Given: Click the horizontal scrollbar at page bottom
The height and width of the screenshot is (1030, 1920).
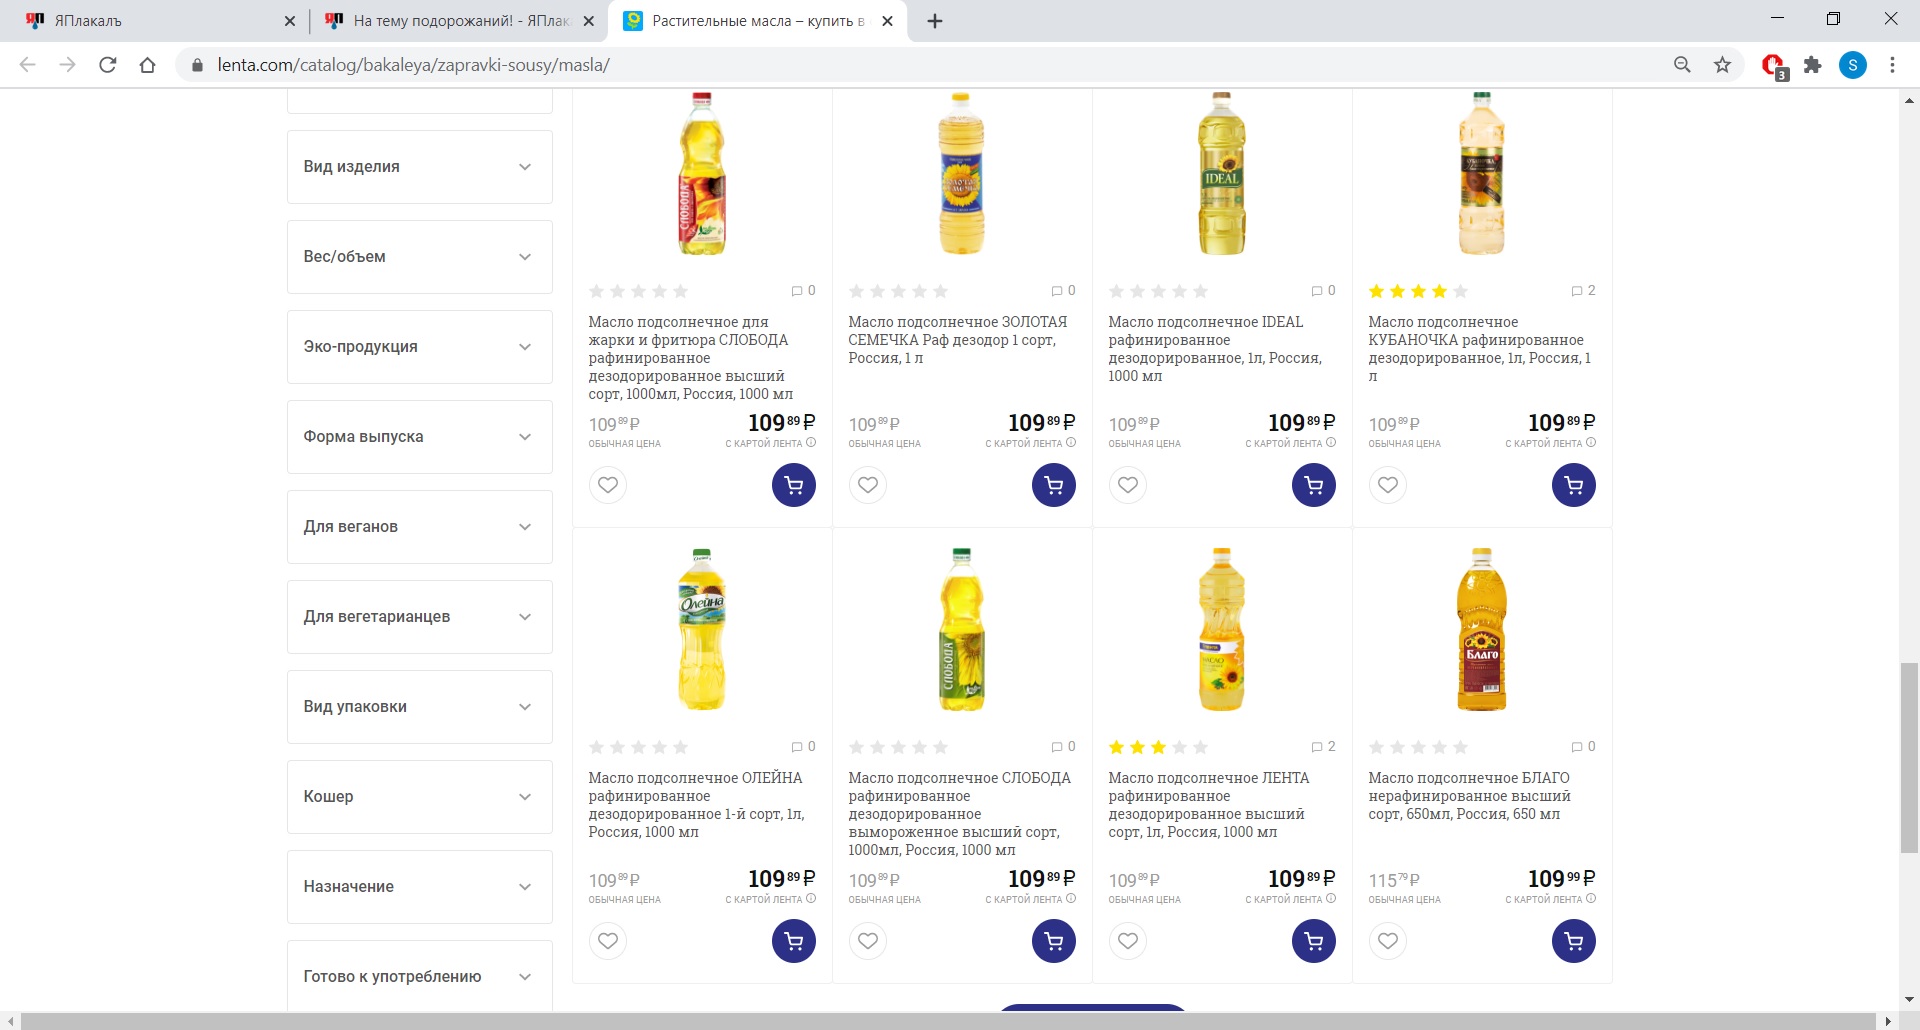Looking at the screenshot, I should [x=949, y=1021].
